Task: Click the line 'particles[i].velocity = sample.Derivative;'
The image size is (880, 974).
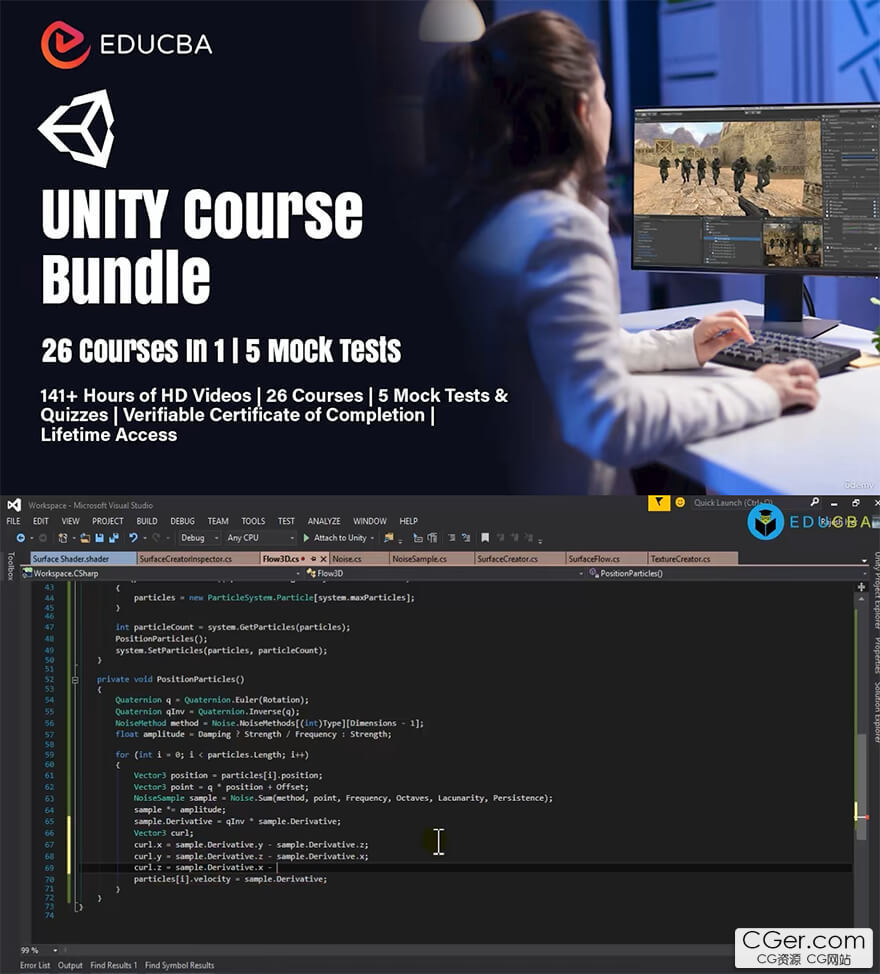Action: (x=230, y=880)
